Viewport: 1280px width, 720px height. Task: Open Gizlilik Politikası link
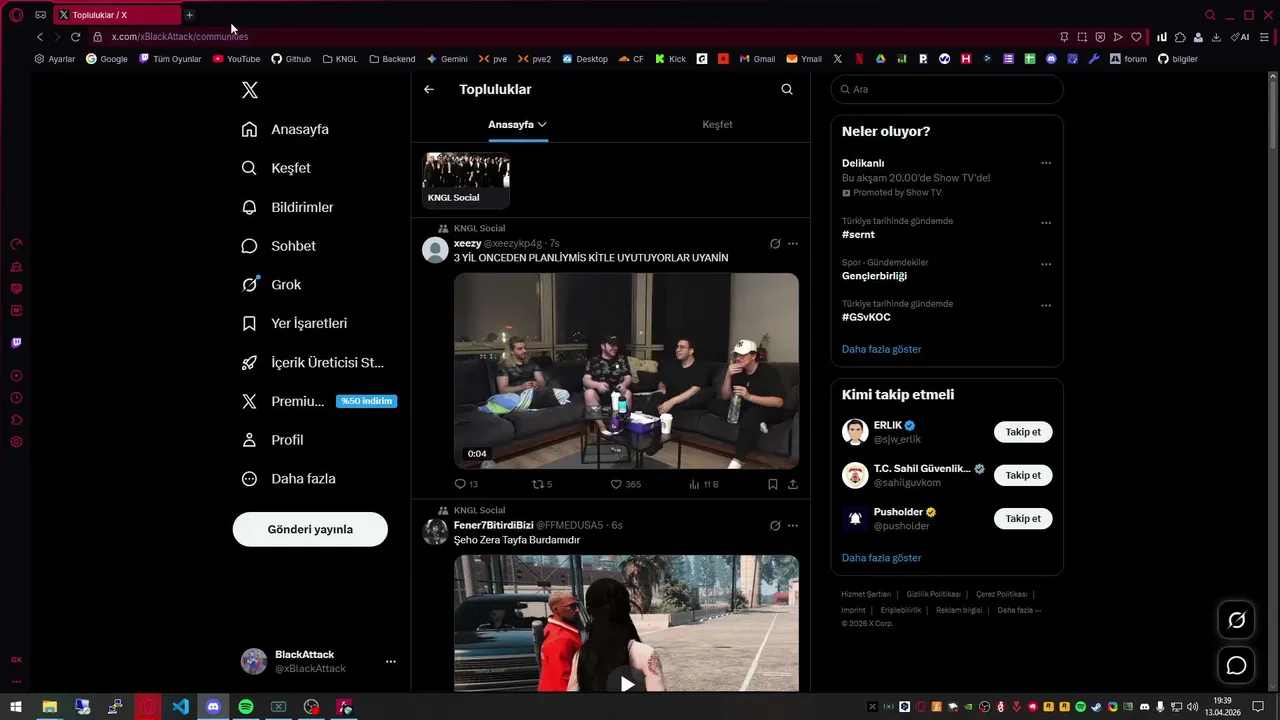coord(933,594)
